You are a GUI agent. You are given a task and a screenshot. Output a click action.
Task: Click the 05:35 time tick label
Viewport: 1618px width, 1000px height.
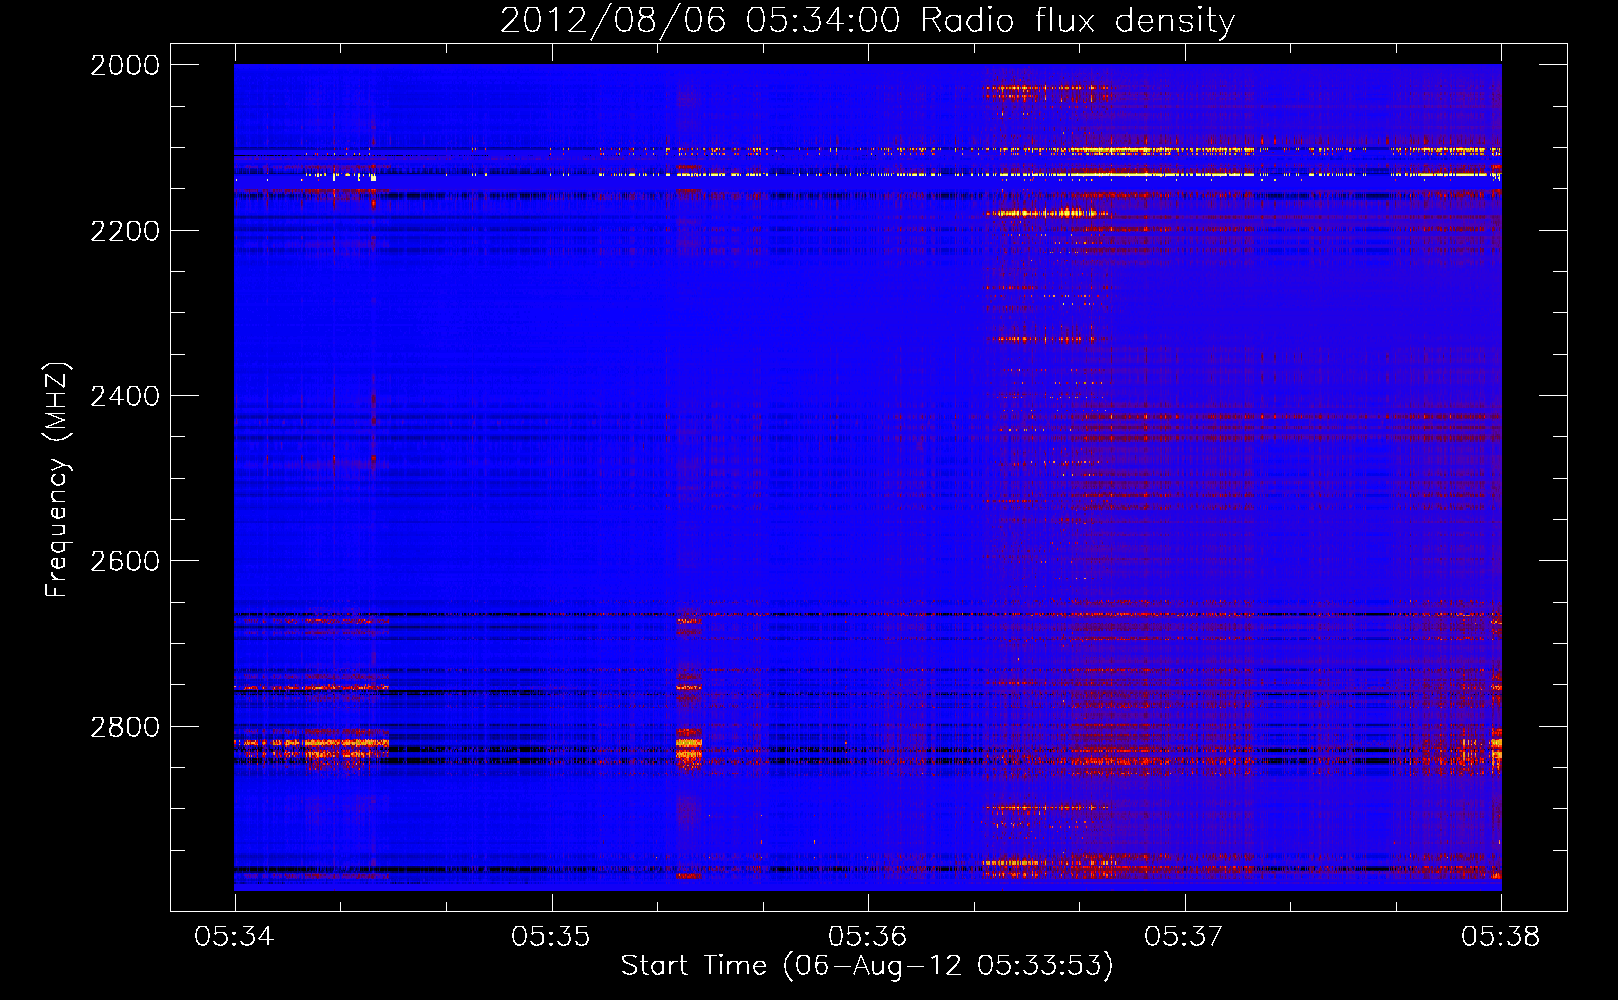tap(551, 937)
